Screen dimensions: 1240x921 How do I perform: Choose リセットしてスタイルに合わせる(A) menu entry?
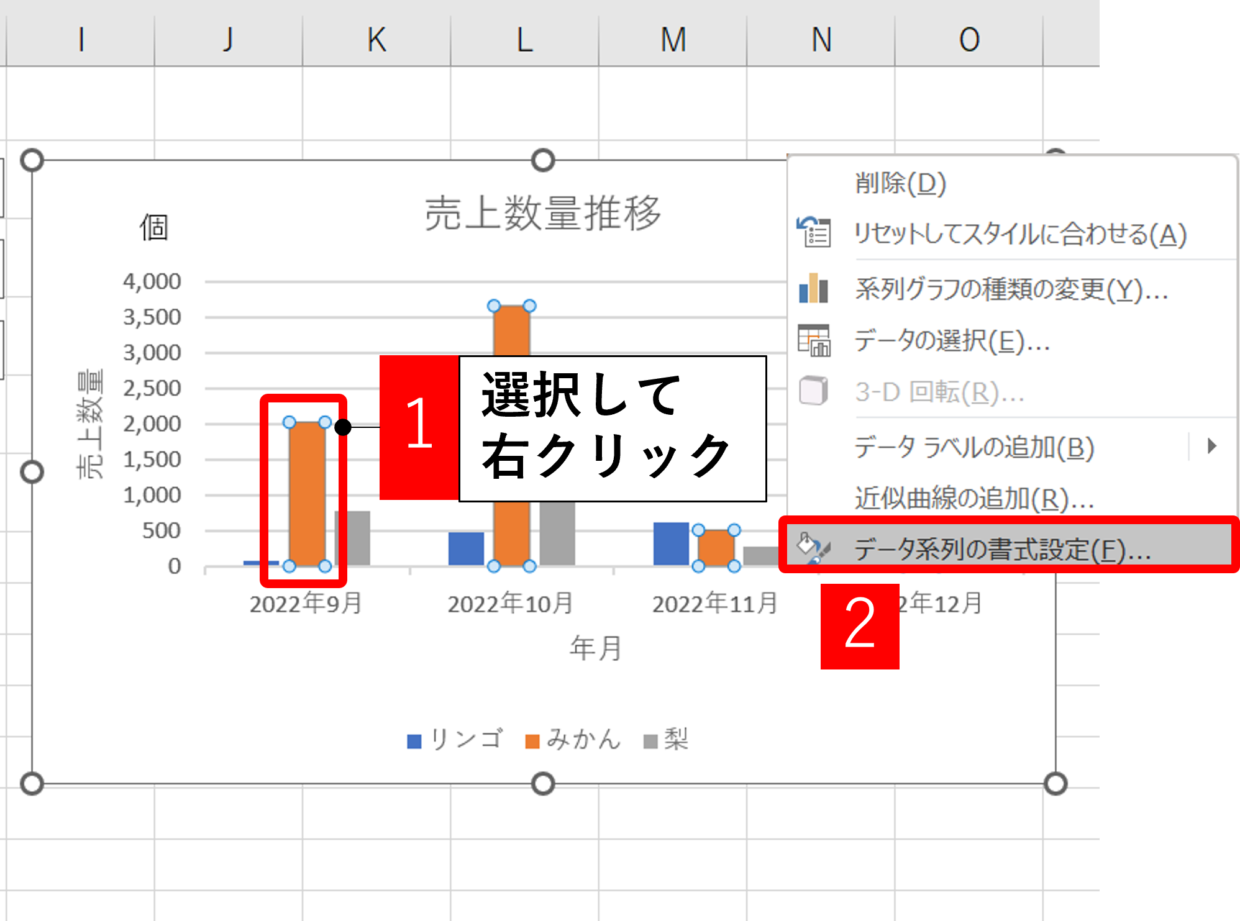(1020, 234)
